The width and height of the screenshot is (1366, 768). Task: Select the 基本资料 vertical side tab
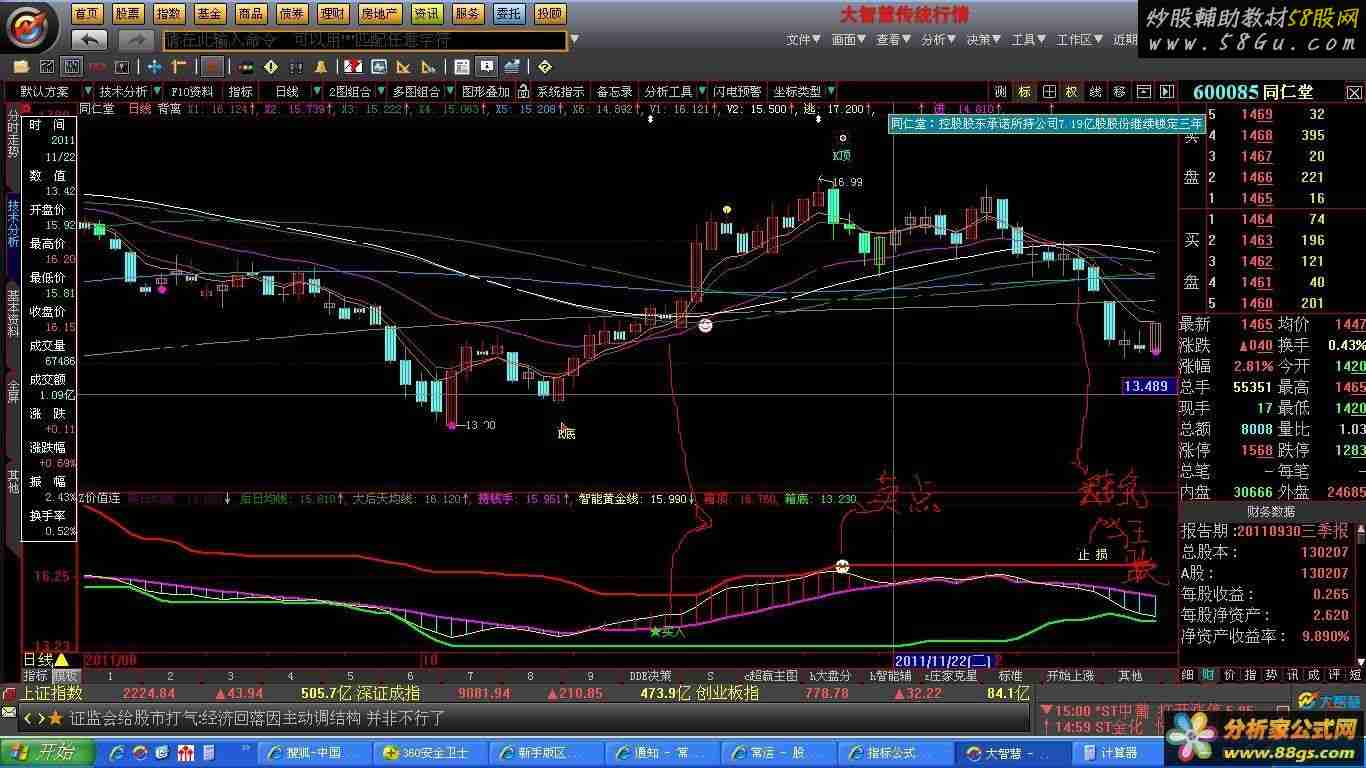pyautogui.click(x=13, y=313)
